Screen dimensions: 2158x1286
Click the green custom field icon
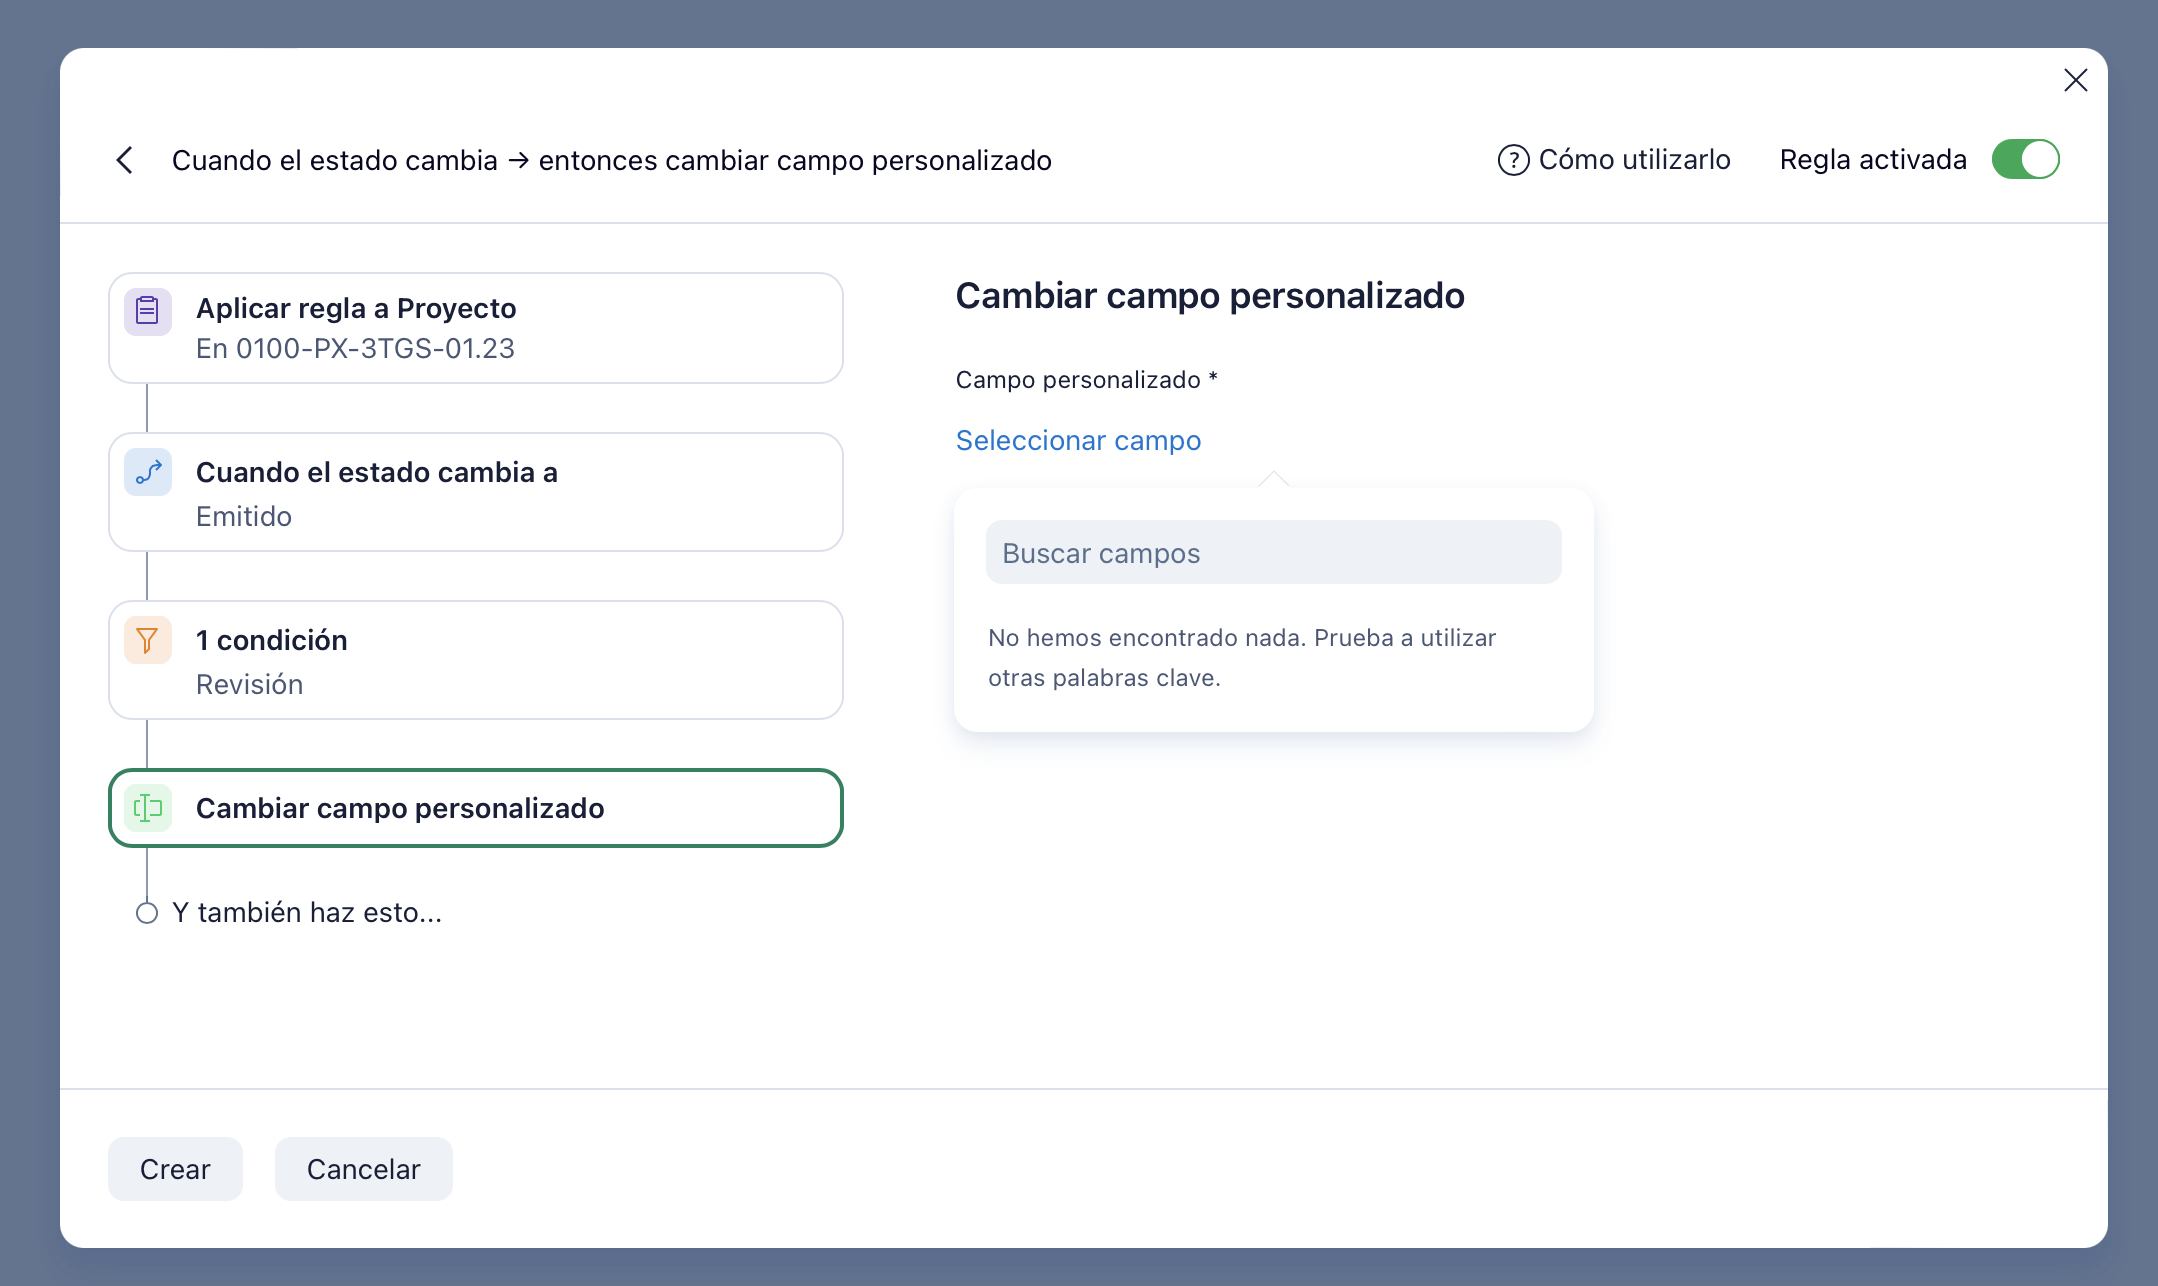coord(148,808)
